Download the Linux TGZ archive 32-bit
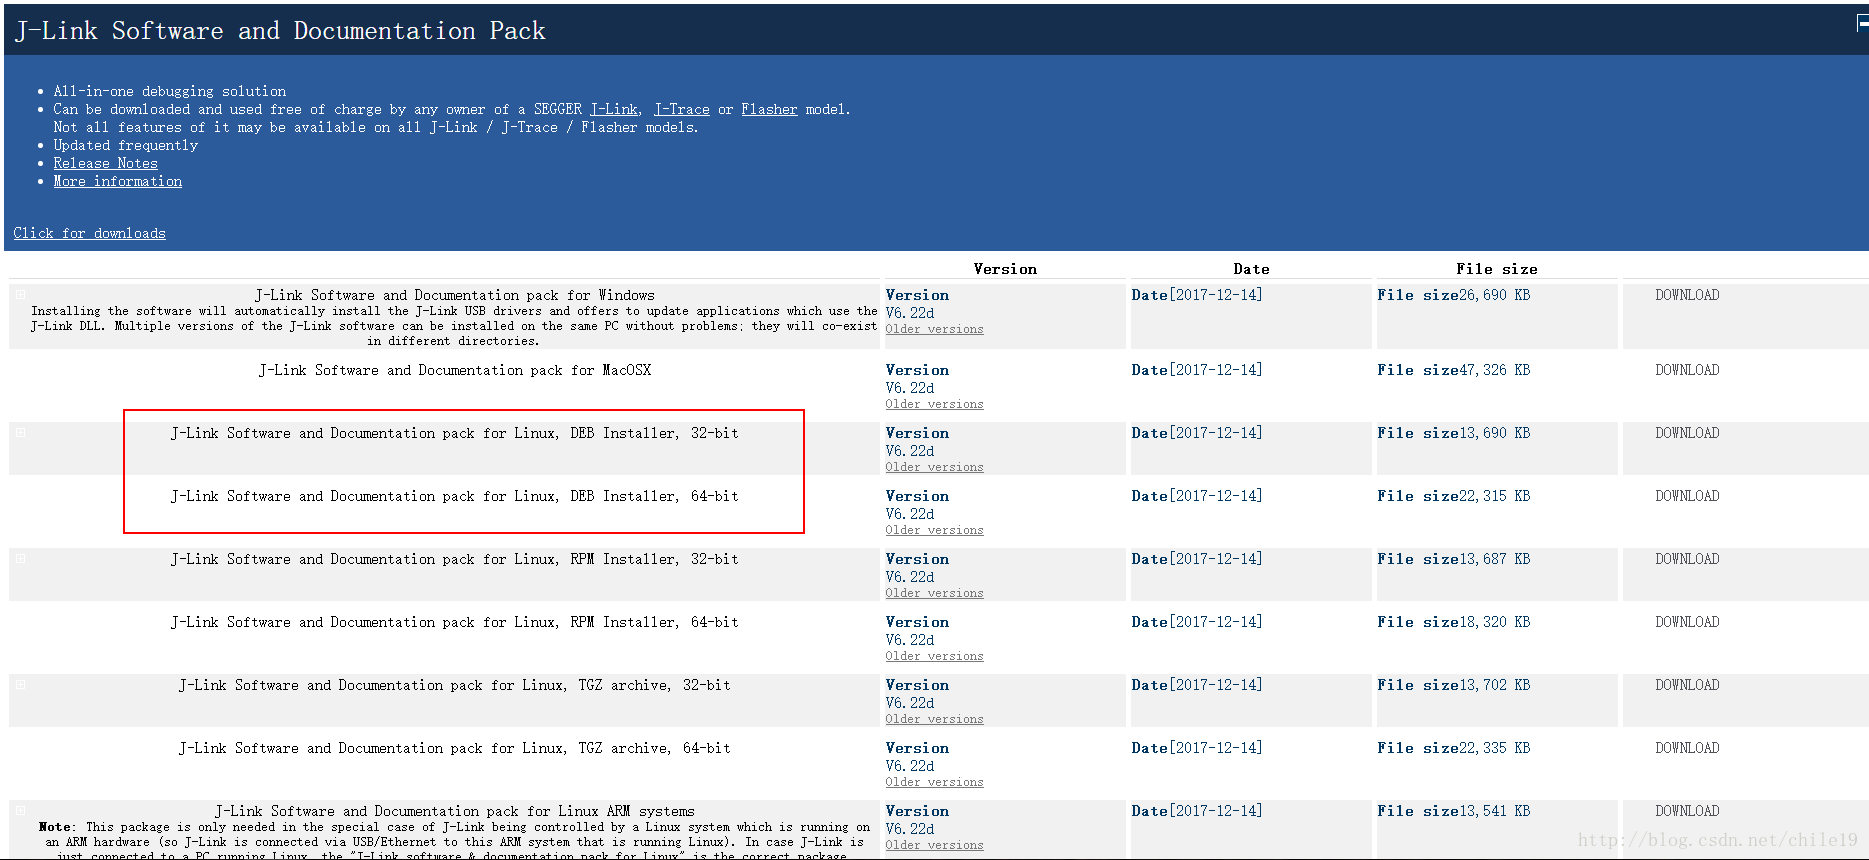 [1687, 685]
